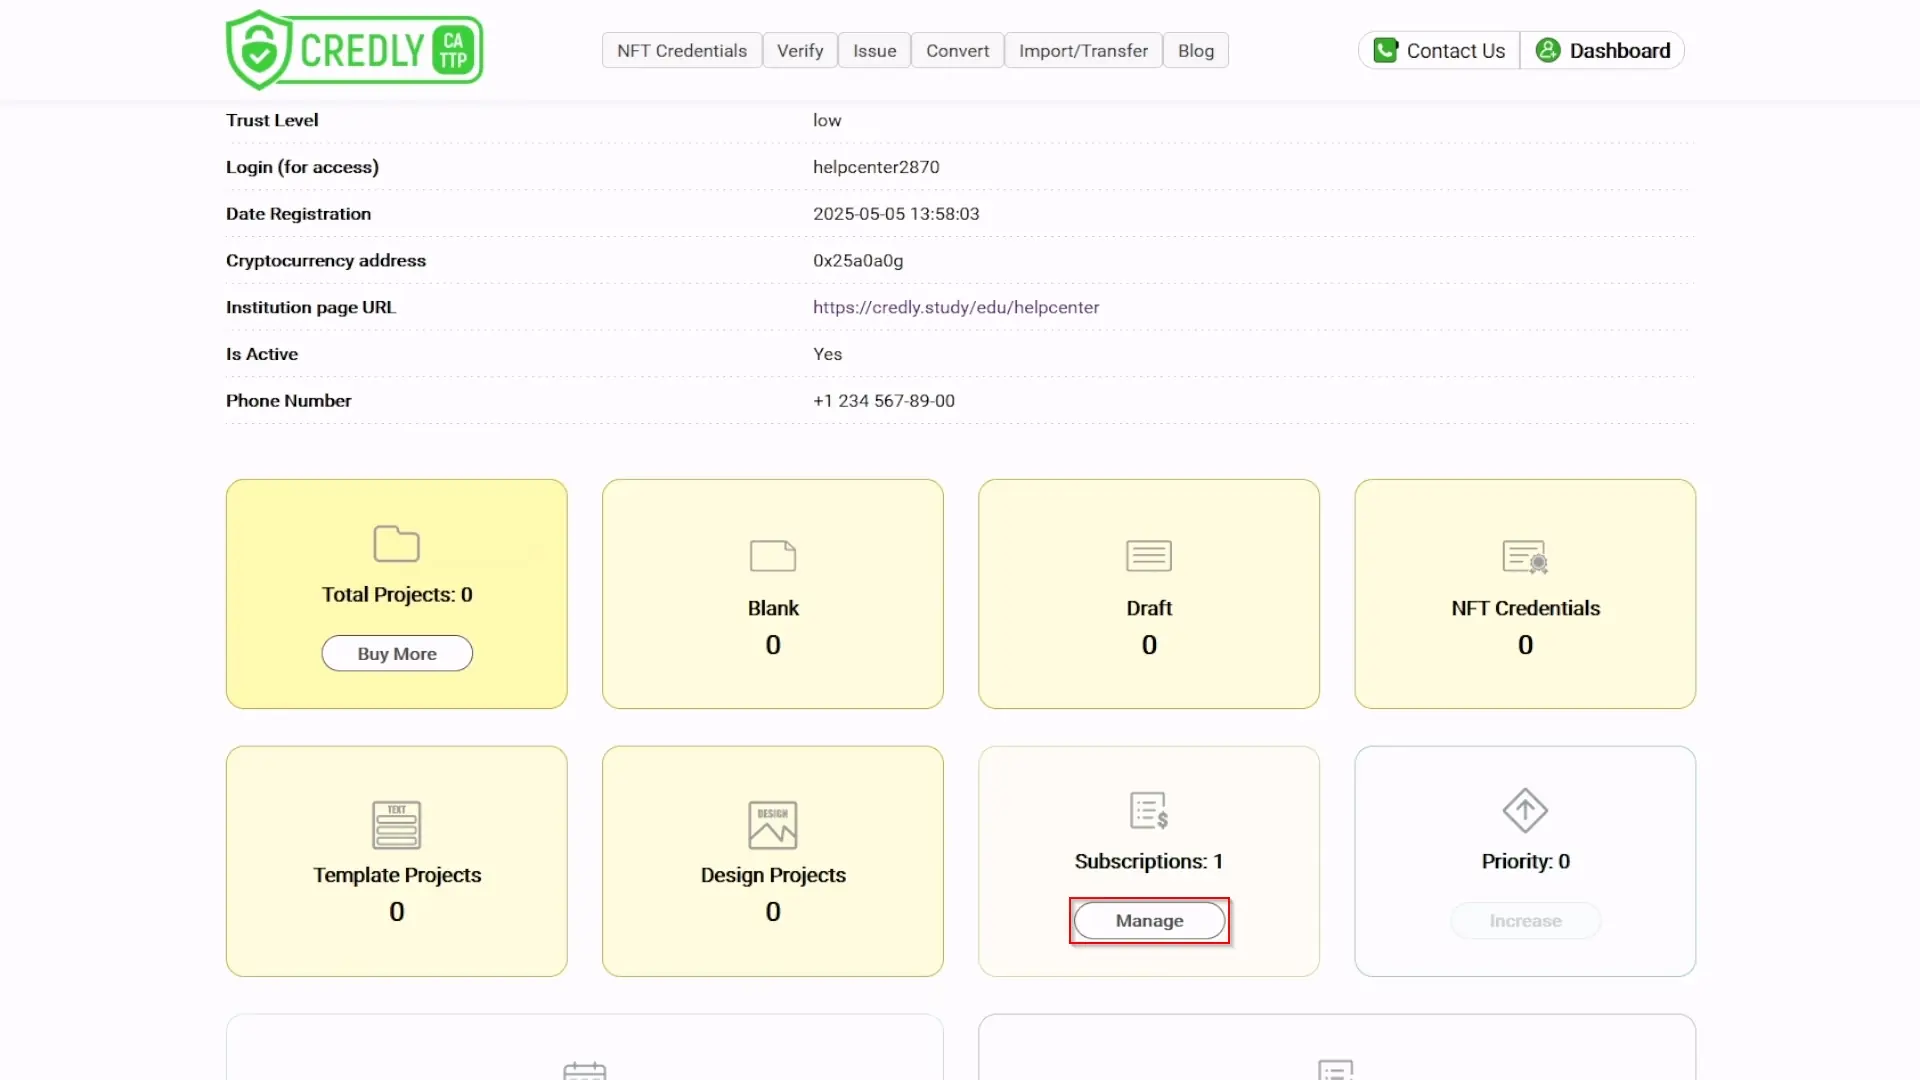The height and width of the screenshot is (1080, 1920).
Task: Select the Convert menu item
Action: (x=957, y=51)
